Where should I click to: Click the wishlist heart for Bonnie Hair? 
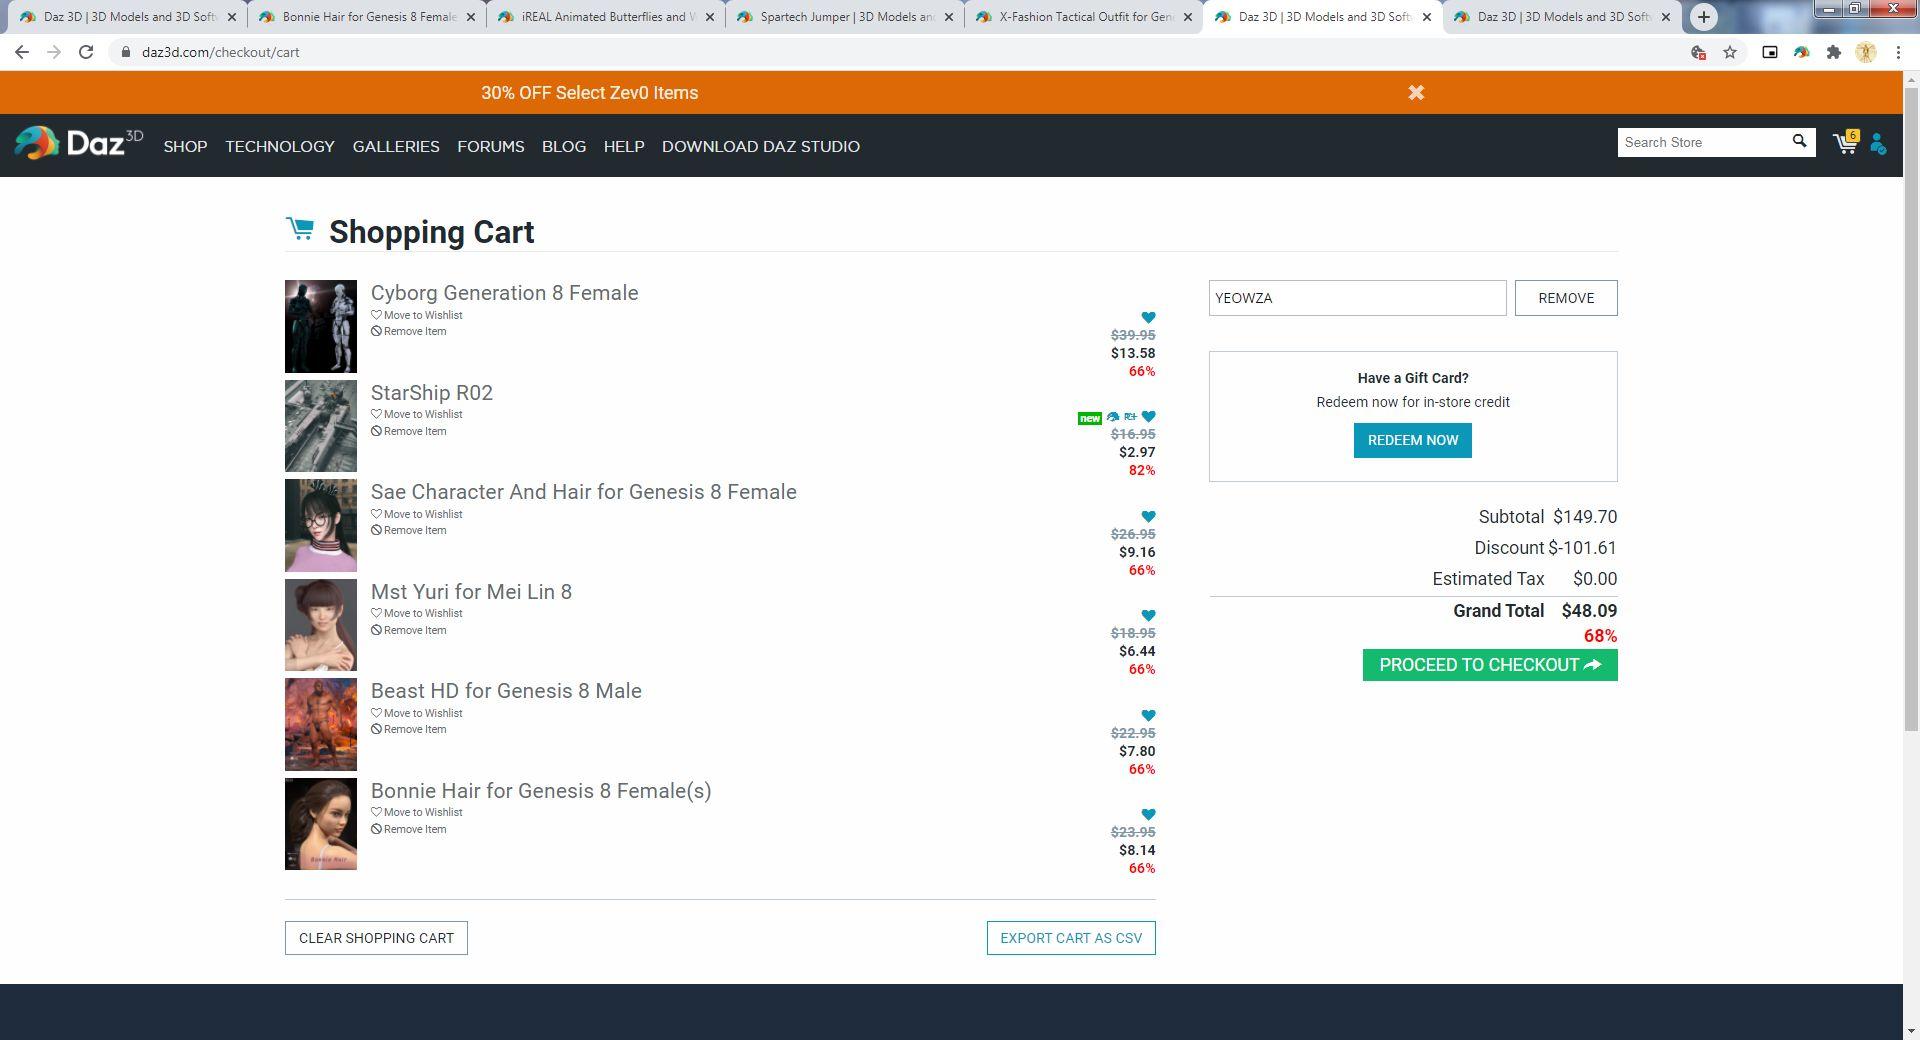(1148, 814)
